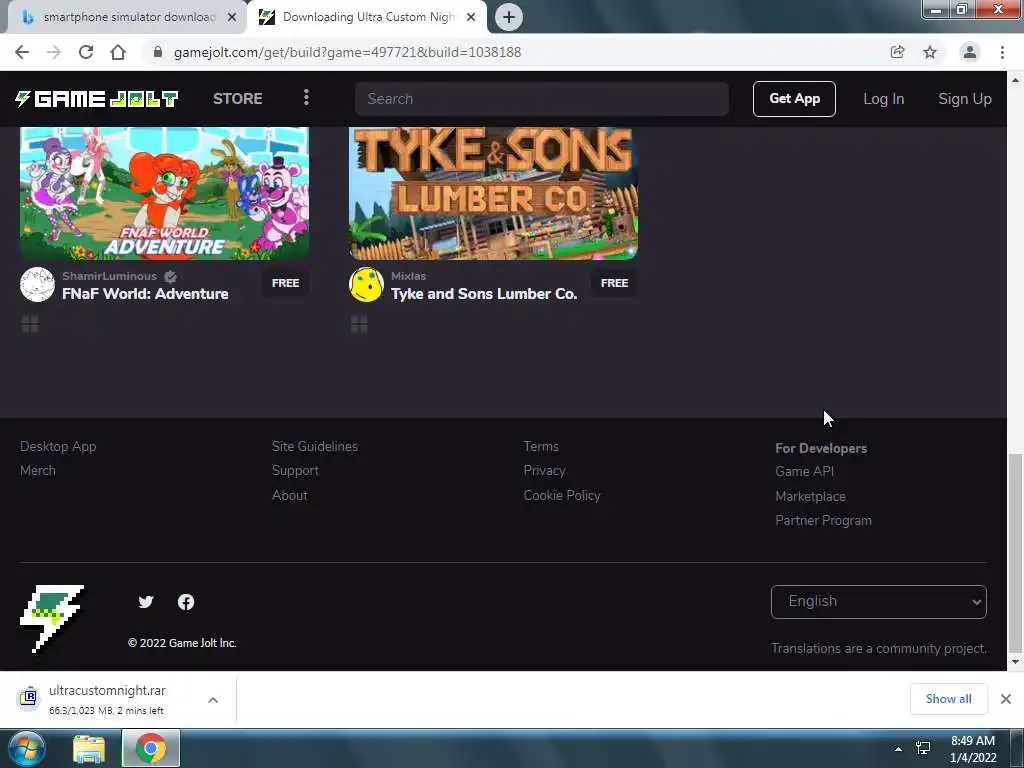Bookmark this page with the star icon

(930, 52)
